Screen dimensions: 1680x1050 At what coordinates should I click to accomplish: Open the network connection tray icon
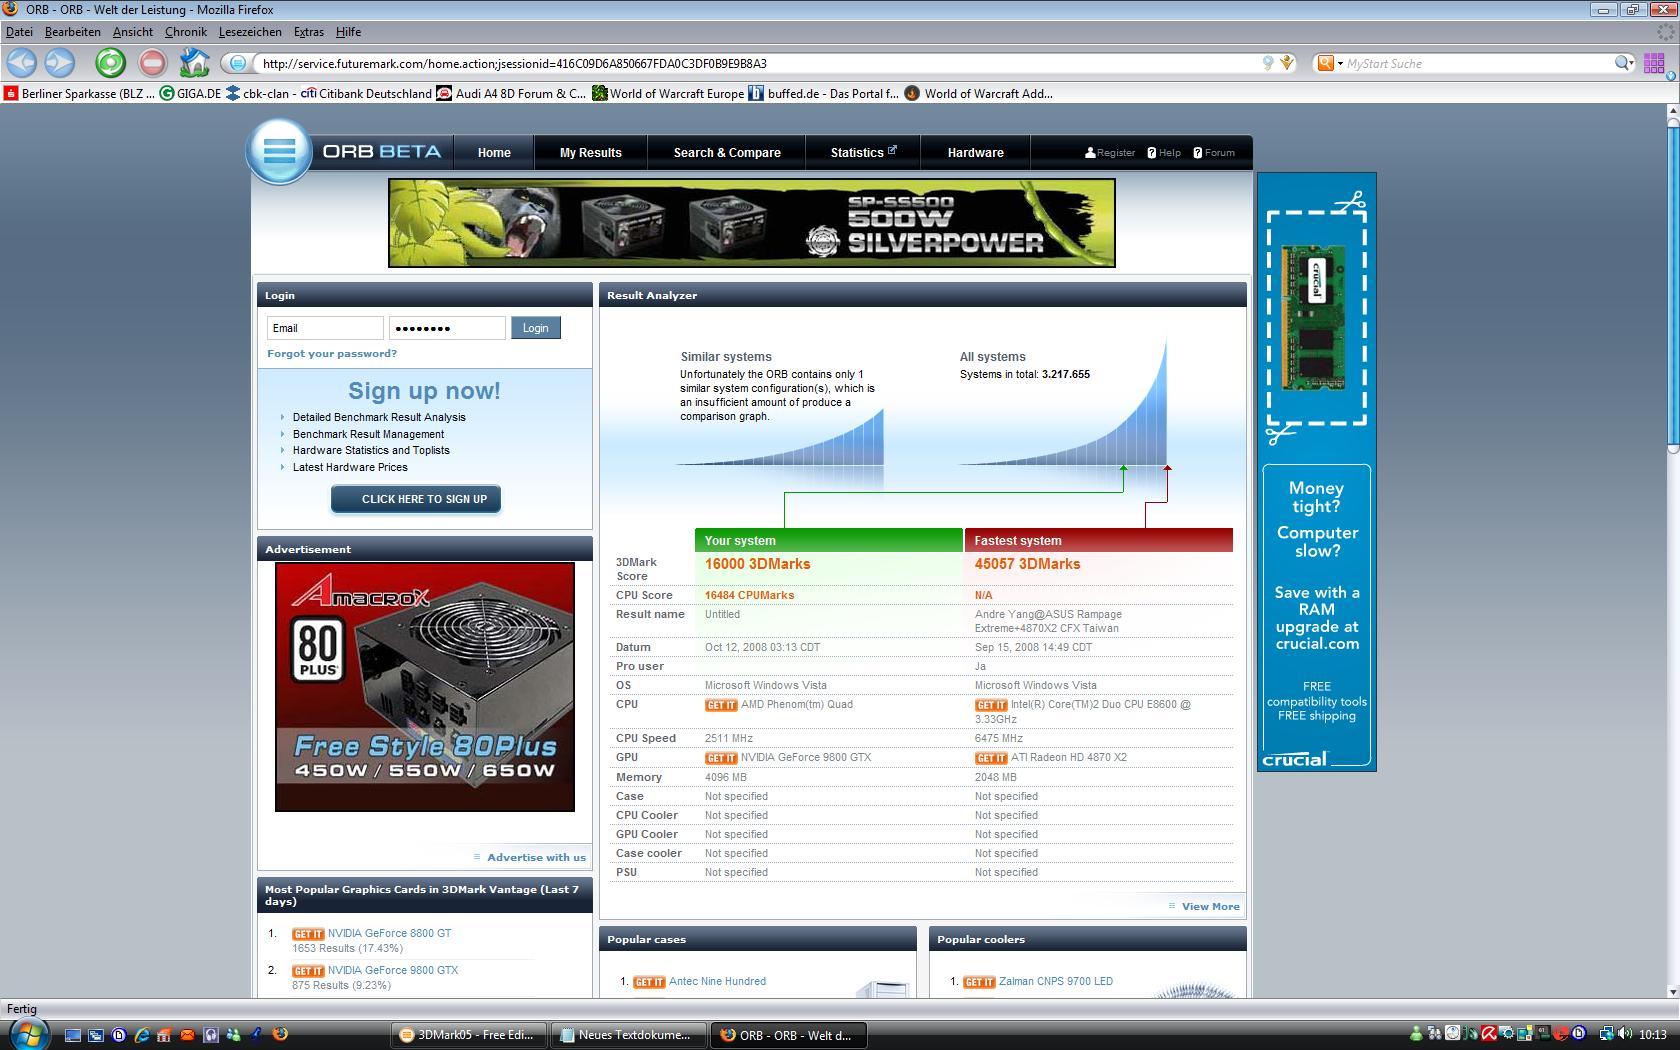1606,1034
